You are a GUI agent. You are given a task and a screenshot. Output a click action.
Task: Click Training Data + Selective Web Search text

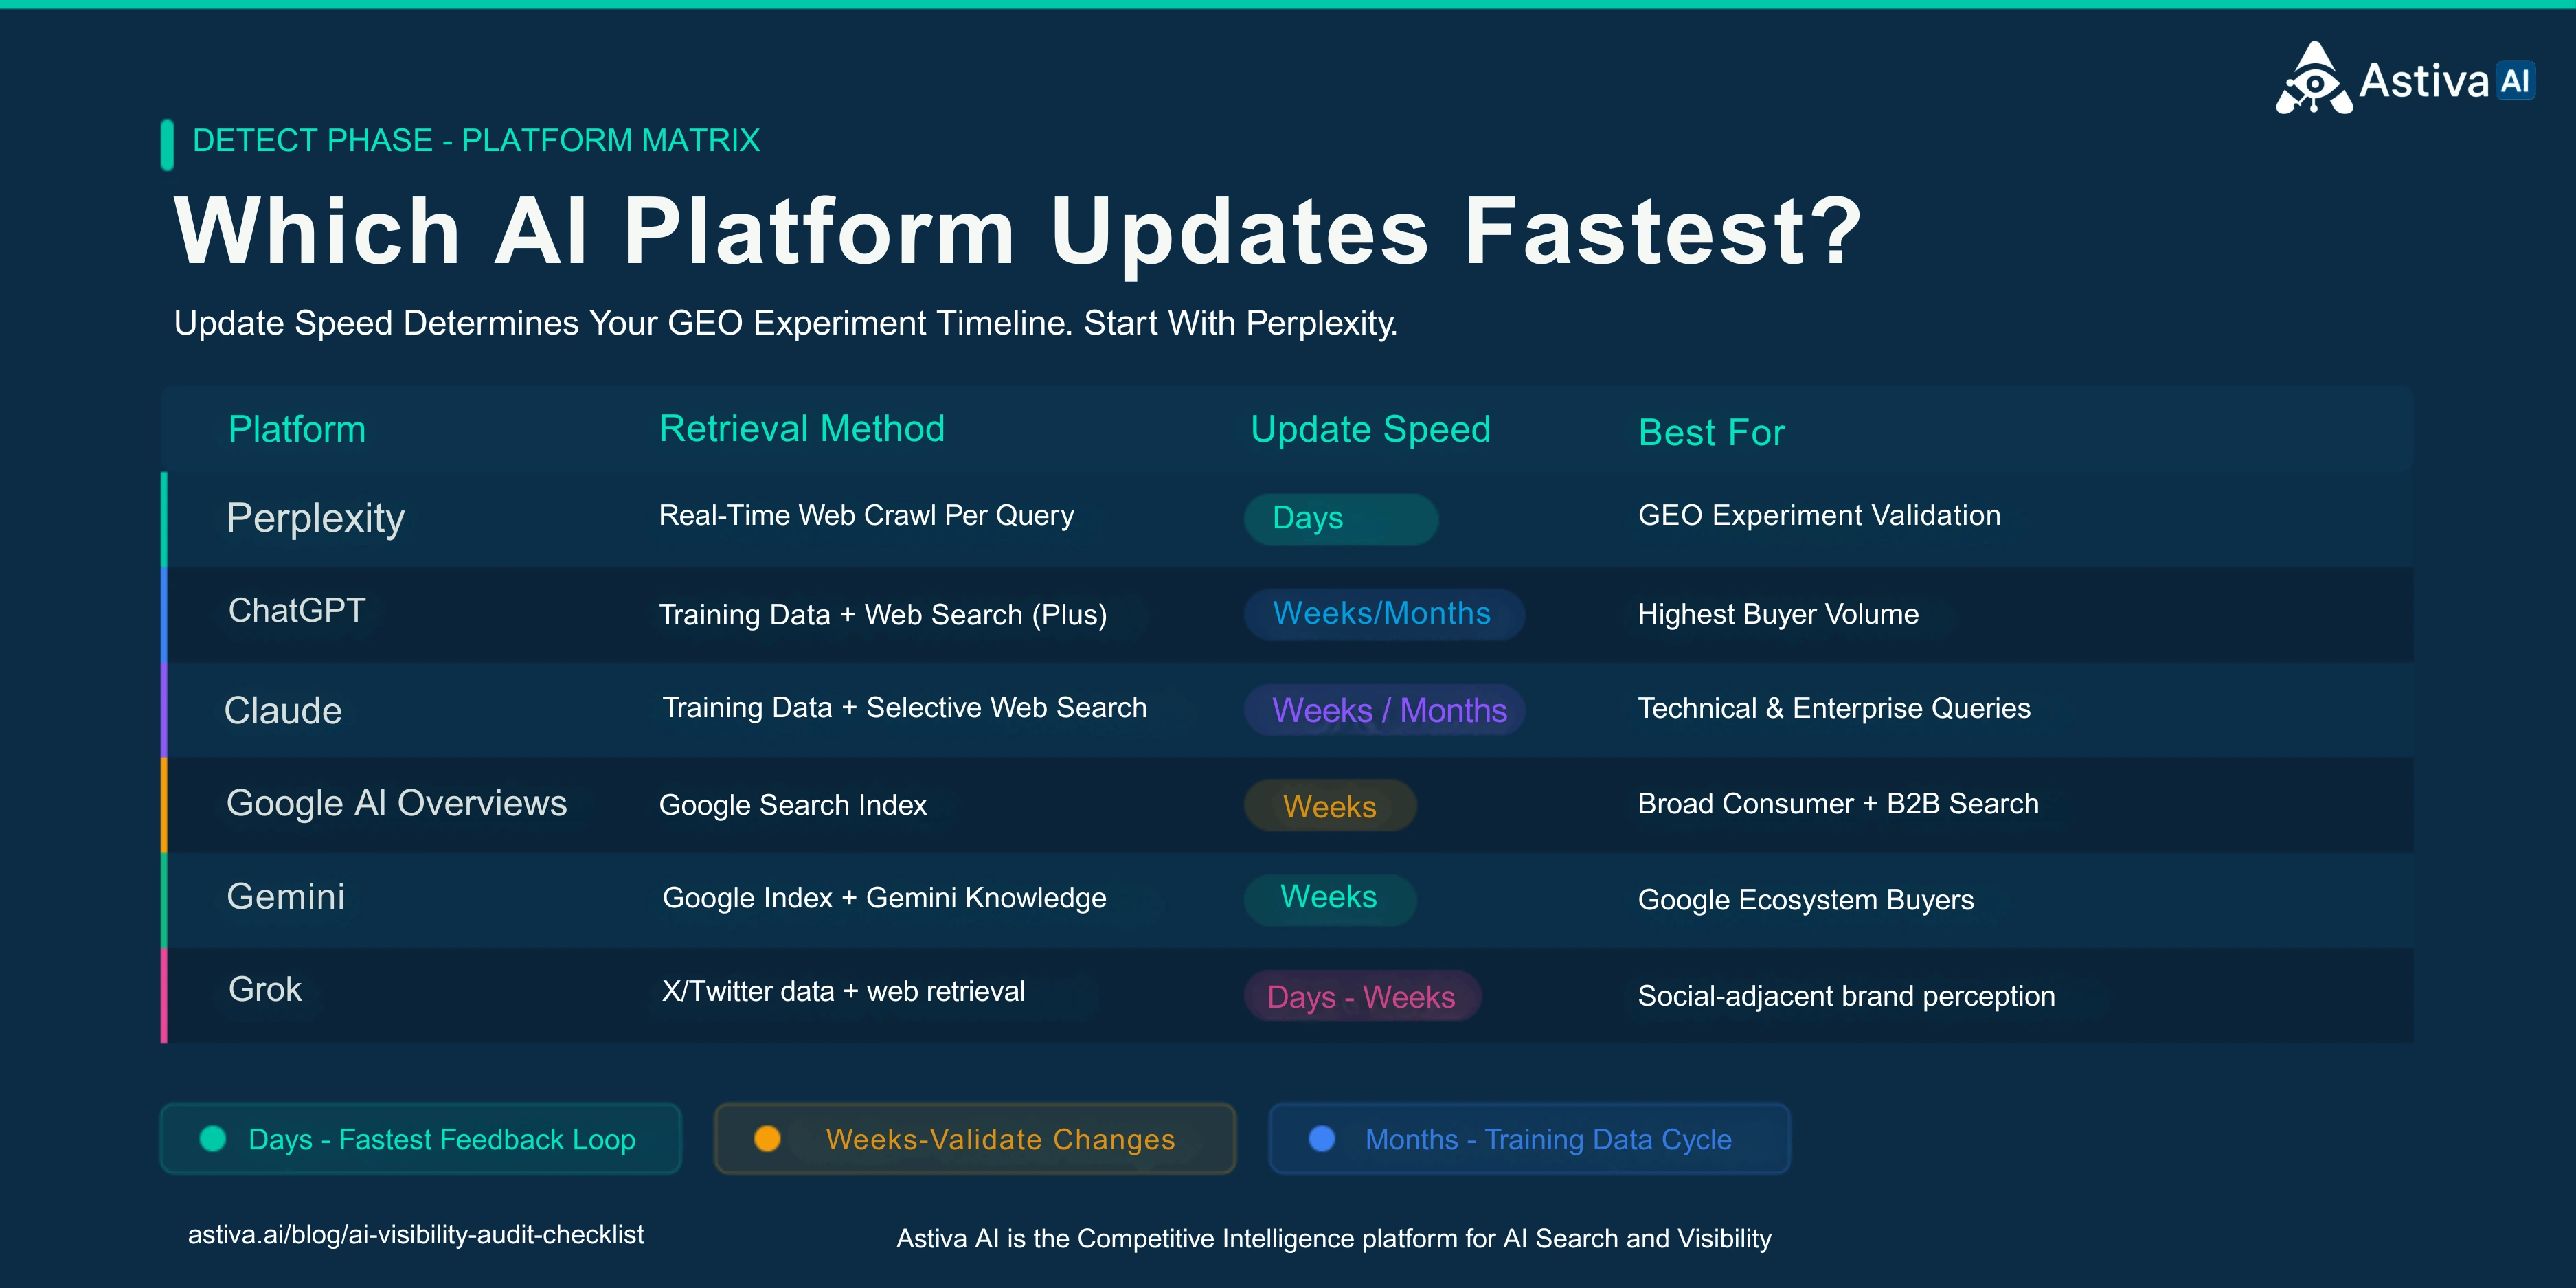pyautogui.click(x=904, y=707)
